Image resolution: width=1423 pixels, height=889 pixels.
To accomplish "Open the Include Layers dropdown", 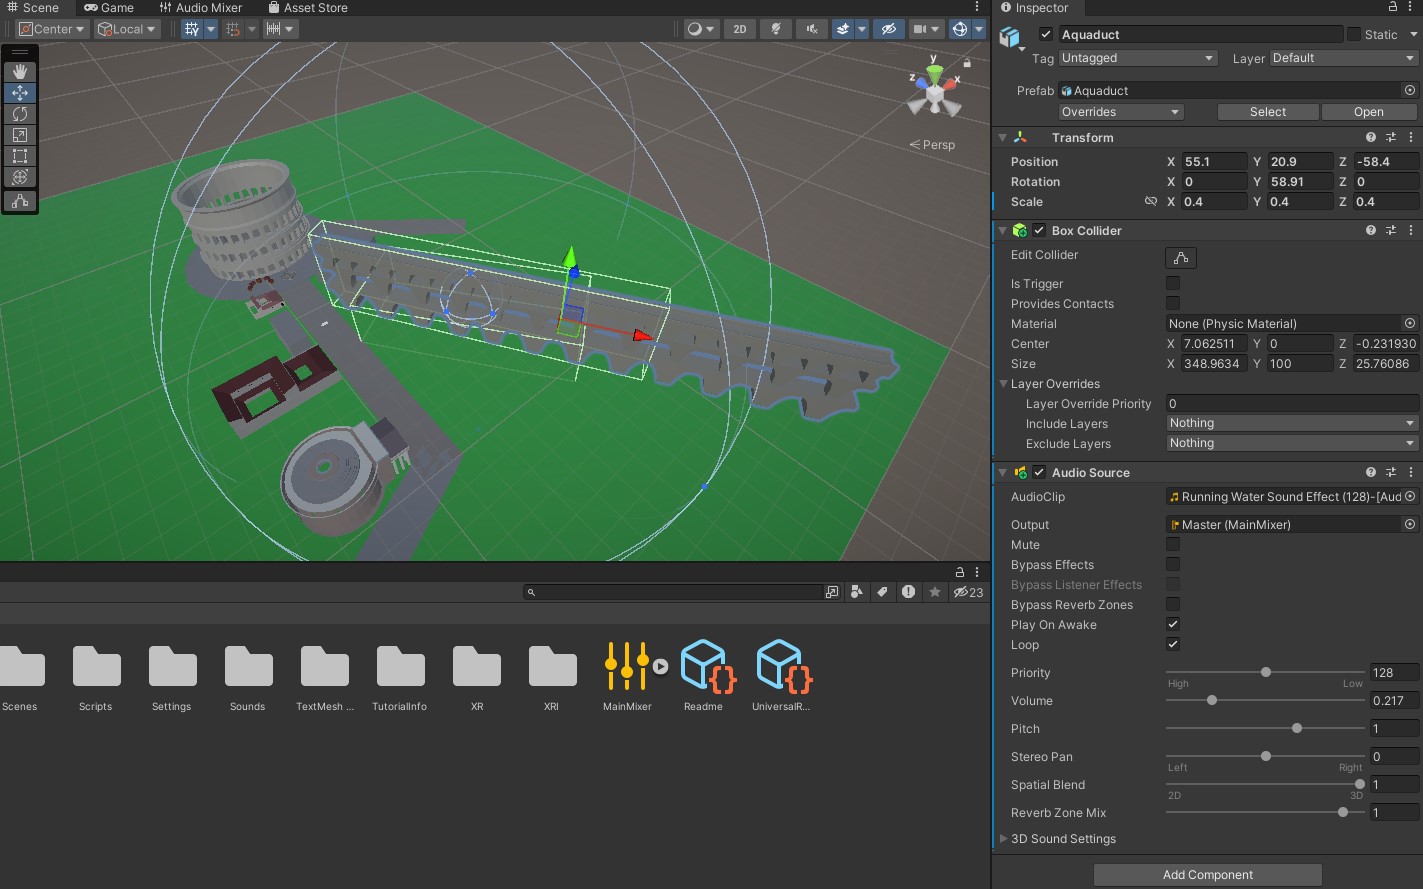I will [1291, 424].
